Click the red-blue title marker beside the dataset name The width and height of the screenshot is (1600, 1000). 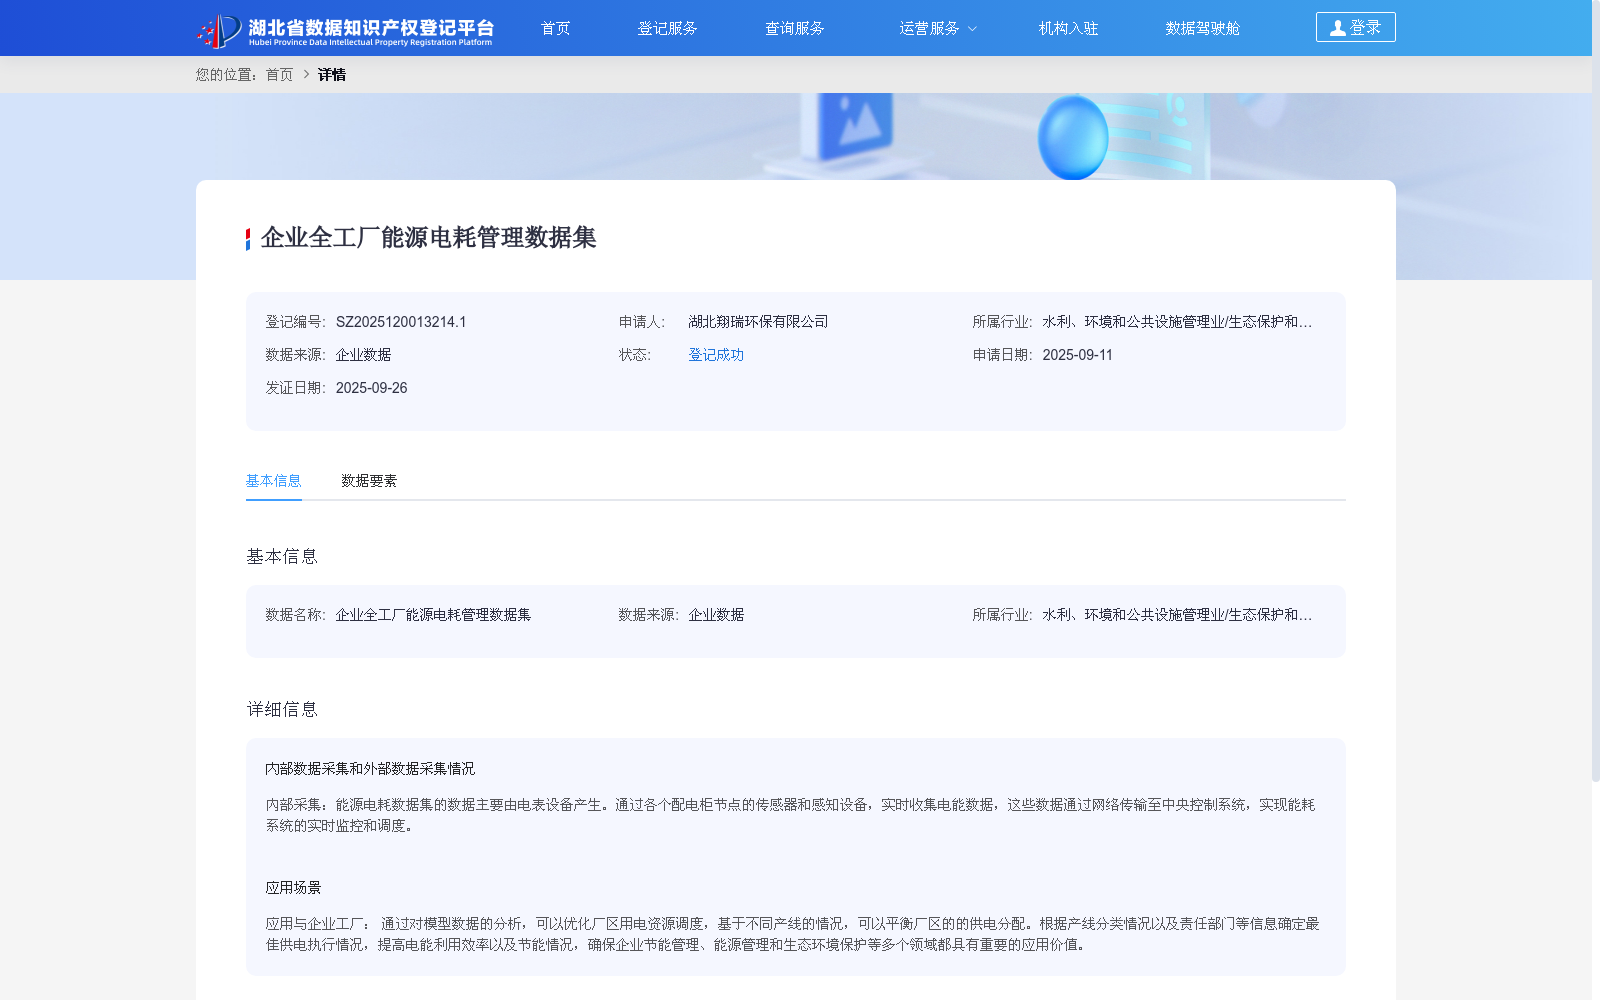(x=248, y=239)
